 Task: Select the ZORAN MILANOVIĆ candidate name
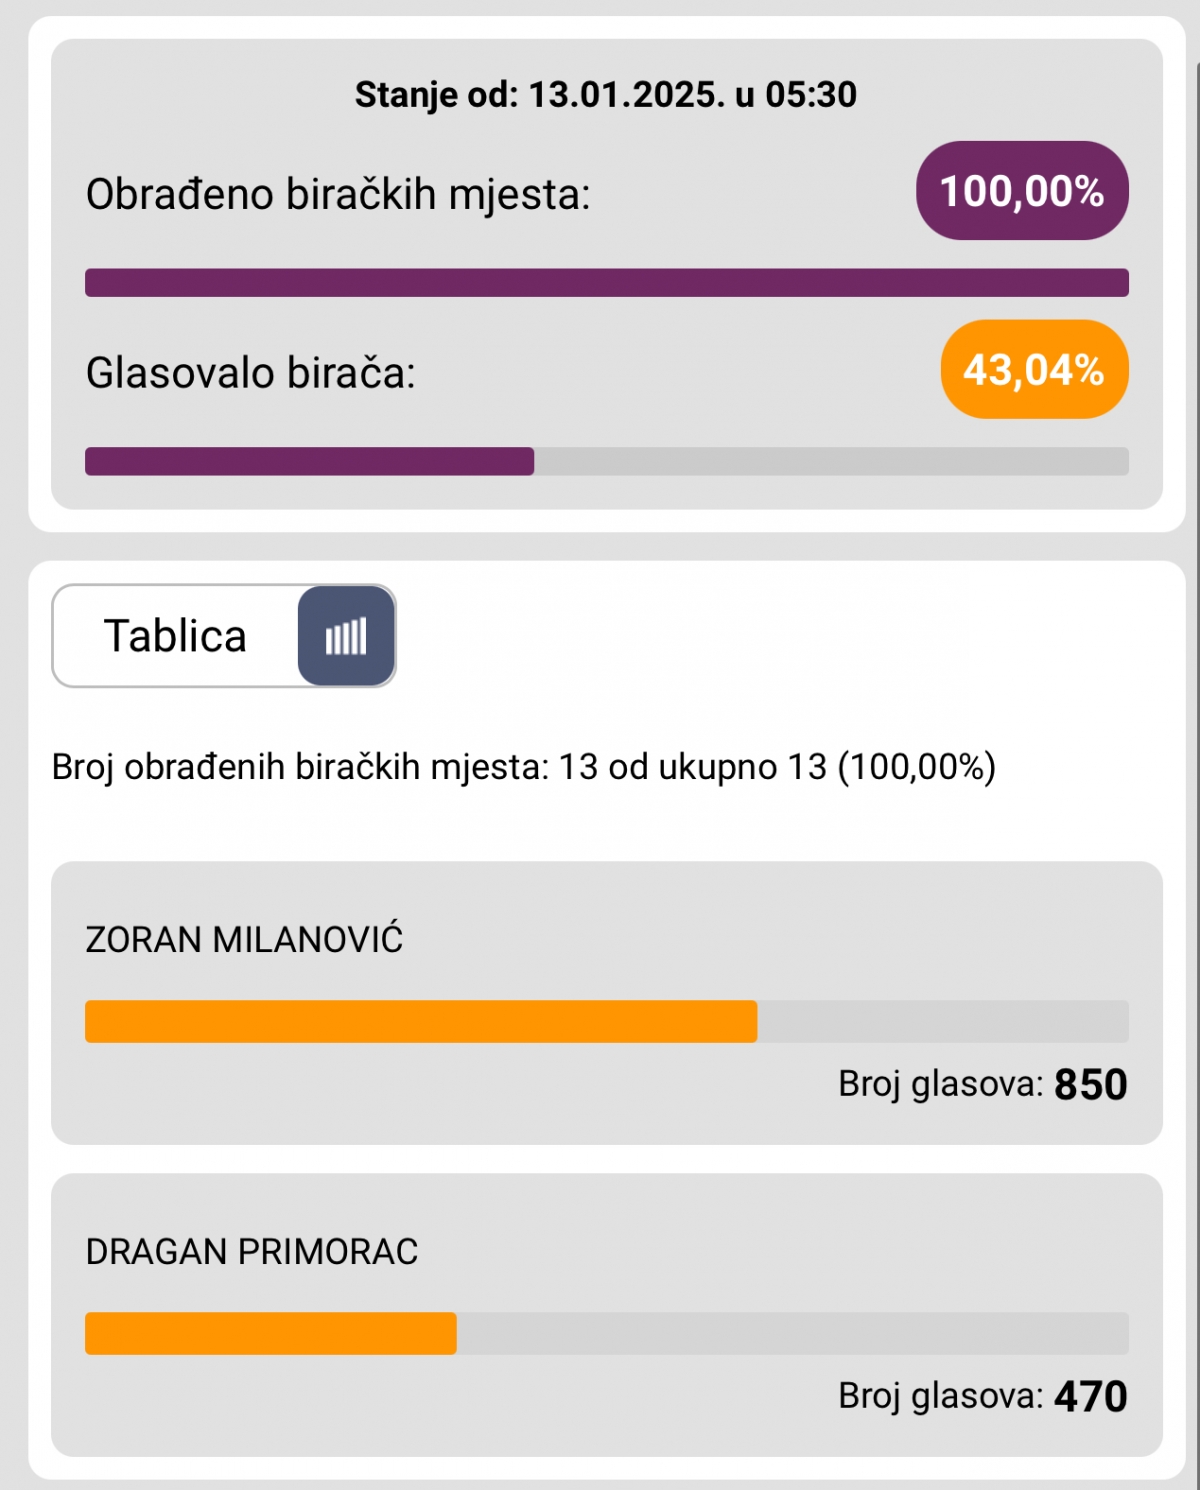(244, 940)
